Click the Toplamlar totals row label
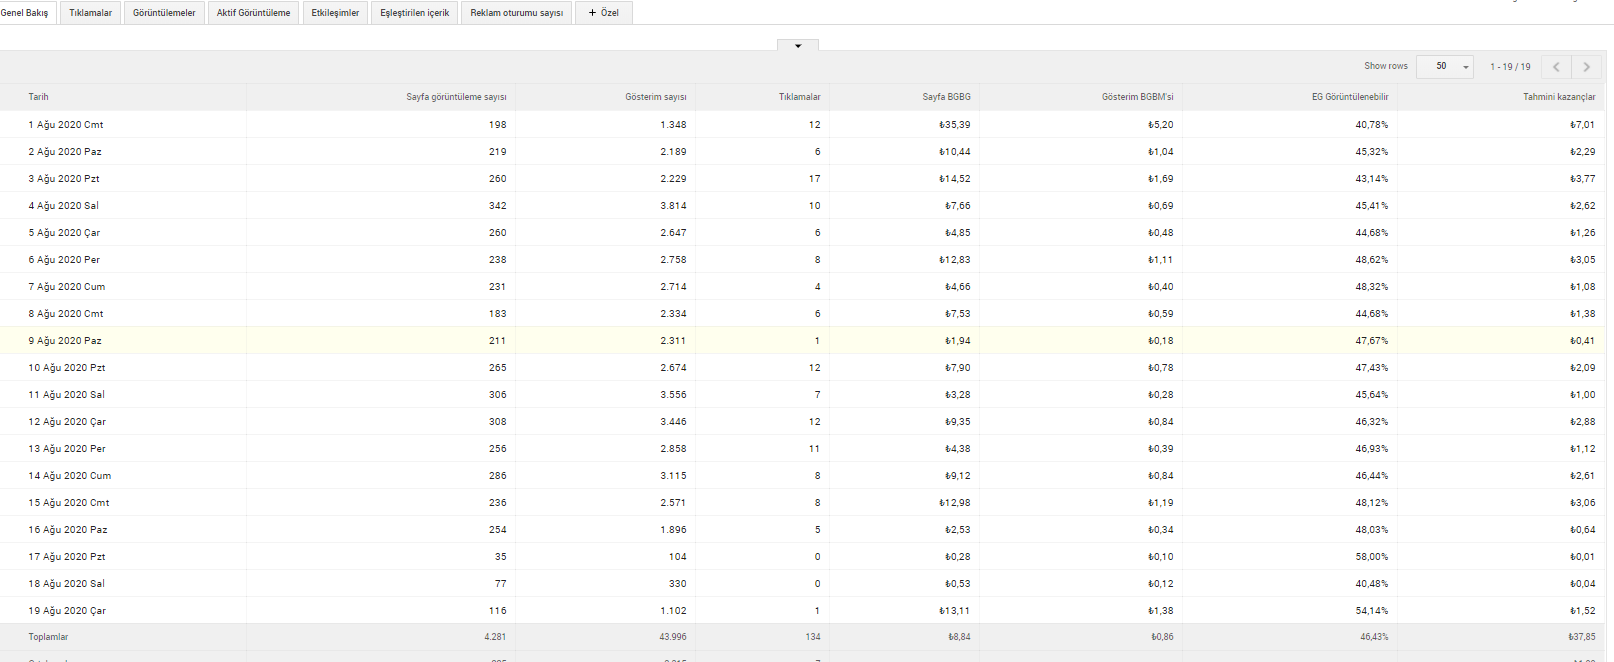This screenshot has width=1614, height=662. [x=48, y=637]
